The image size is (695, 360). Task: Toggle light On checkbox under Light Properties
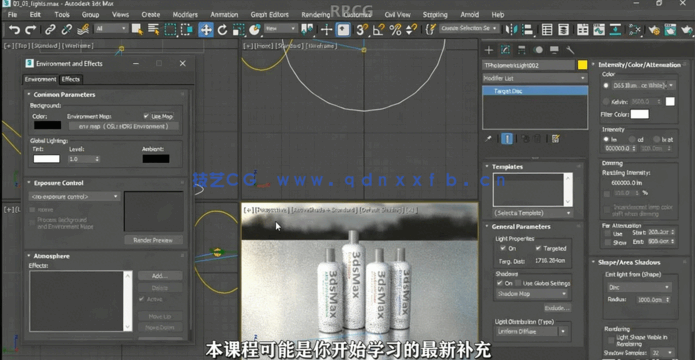(503, 248)
